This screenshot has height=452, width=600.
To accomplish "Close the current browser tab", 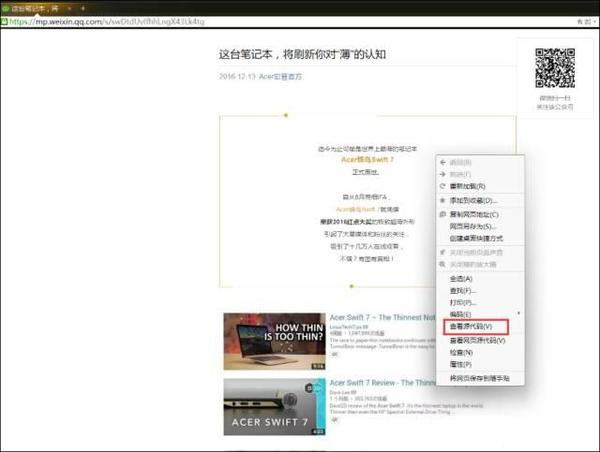I will click(x=69, y=8).
